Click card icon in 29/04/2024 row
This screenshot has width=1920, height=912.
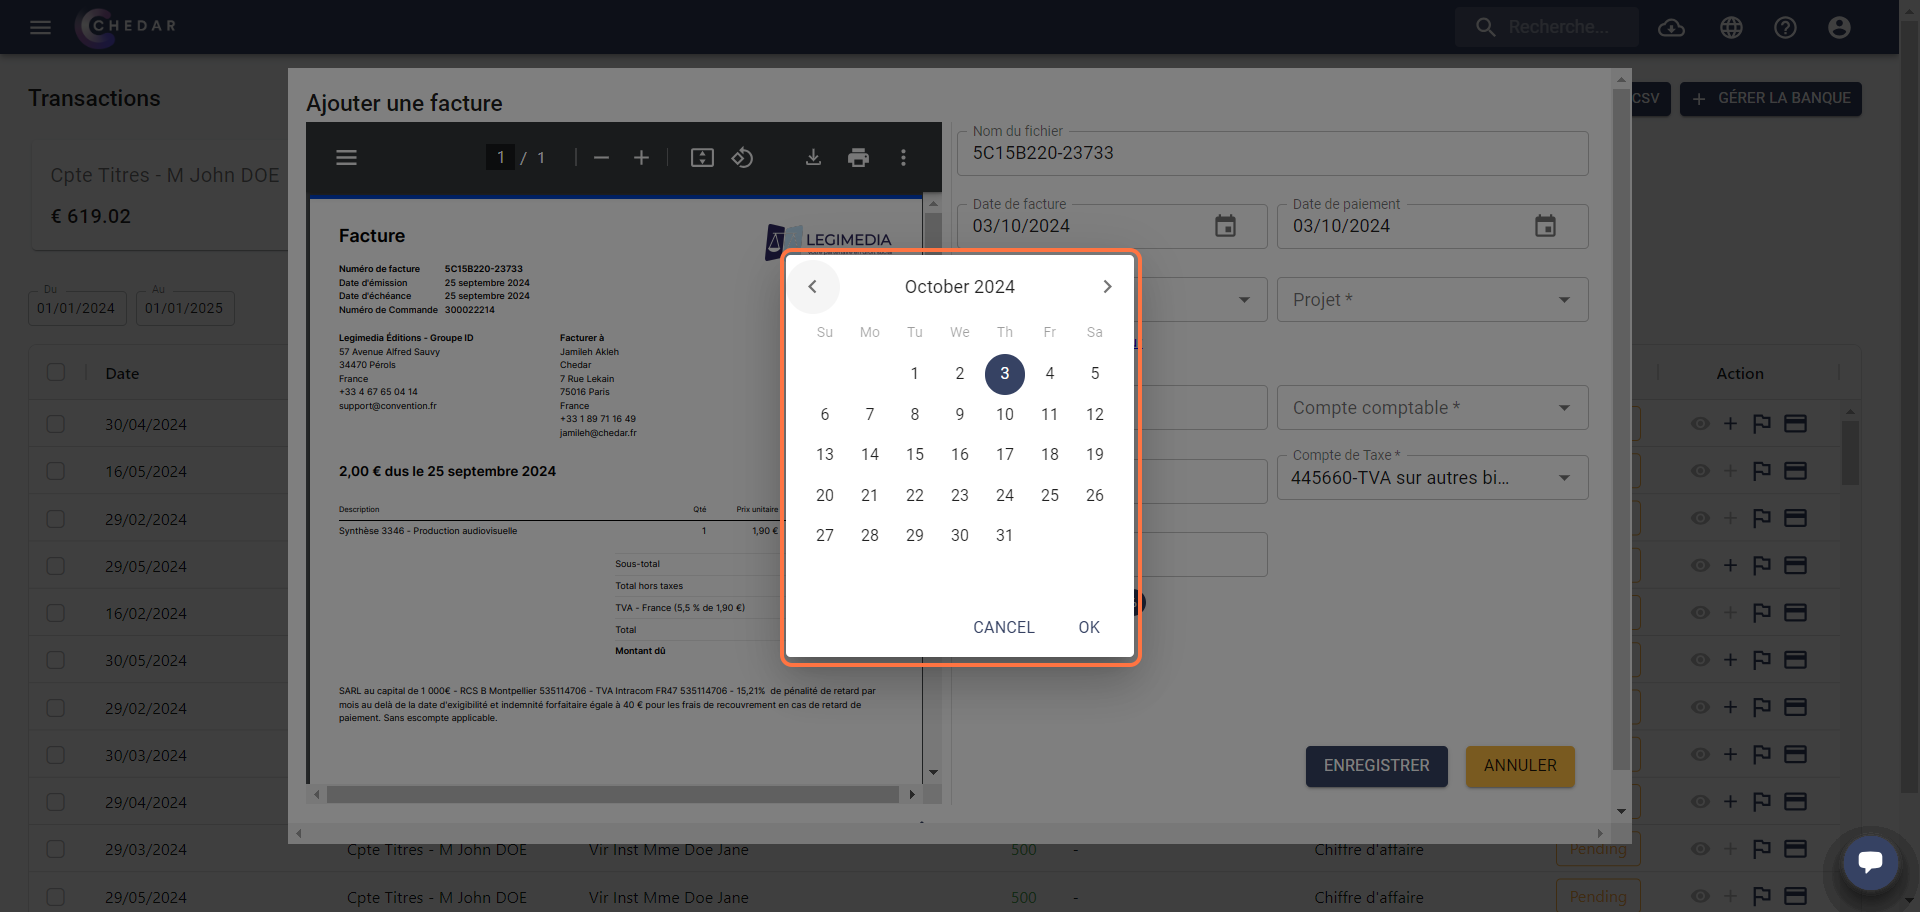point(1796,801)
